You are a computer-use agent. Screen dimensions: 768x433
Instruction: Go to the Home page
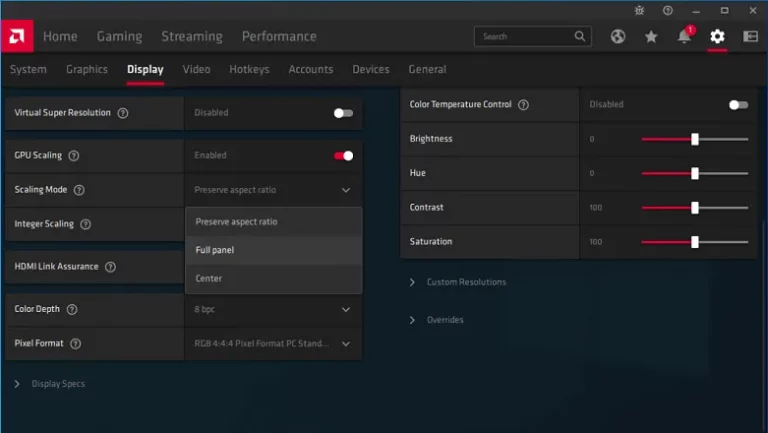coord(60,36)
